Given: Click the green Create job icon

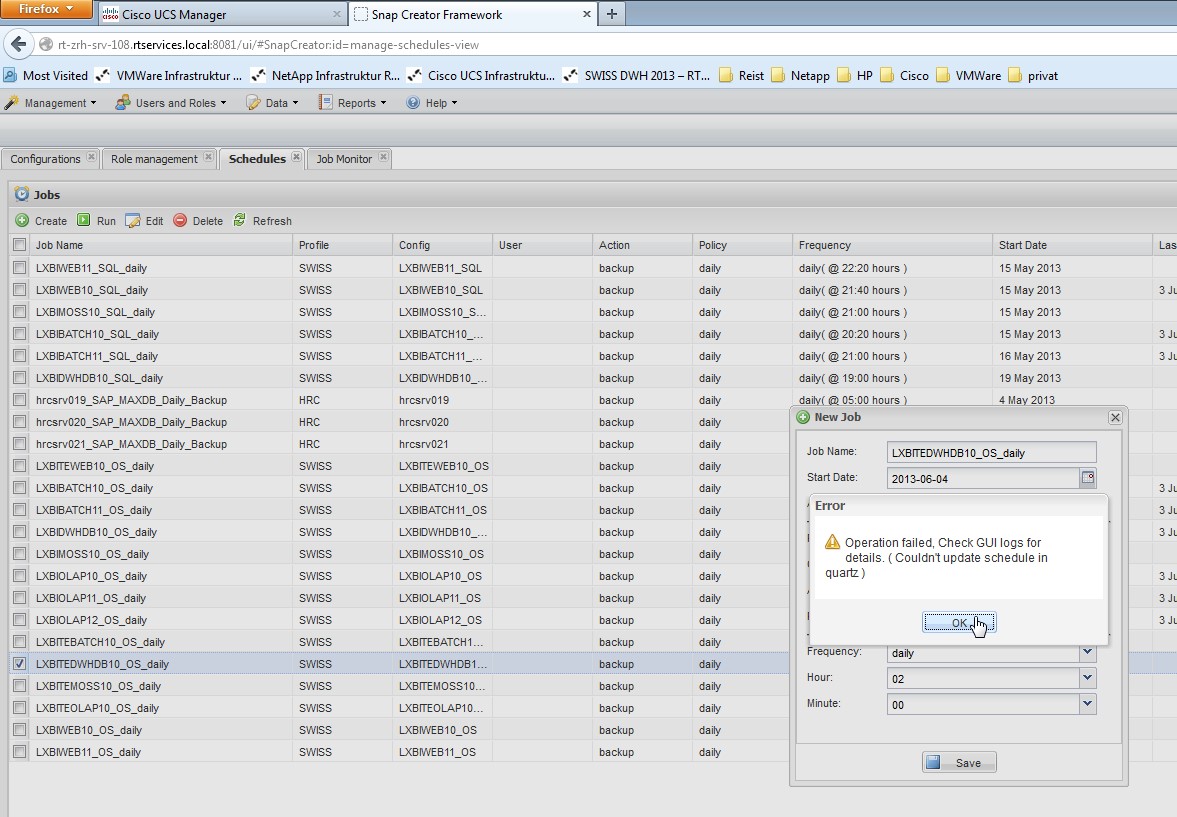Looking at the screenshot, I should (22, 221).
